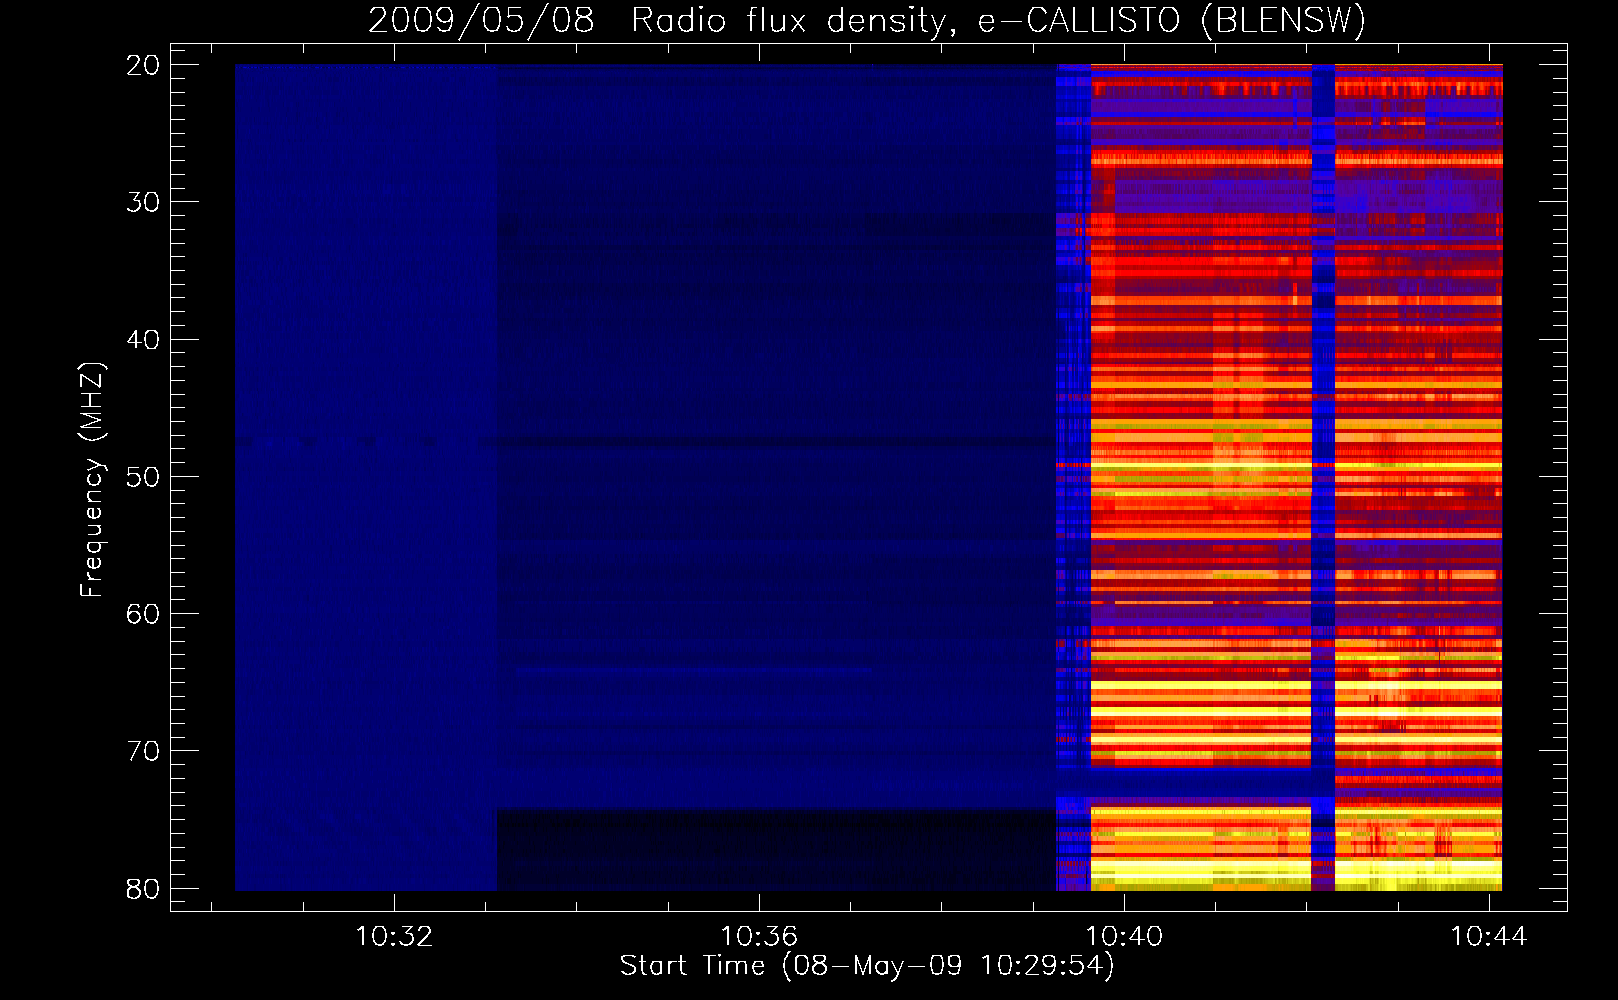Viewport: 1618px width, 1000px height.
Task: Click the 60 MHz frequency tick label
Action: pos(143,614)
